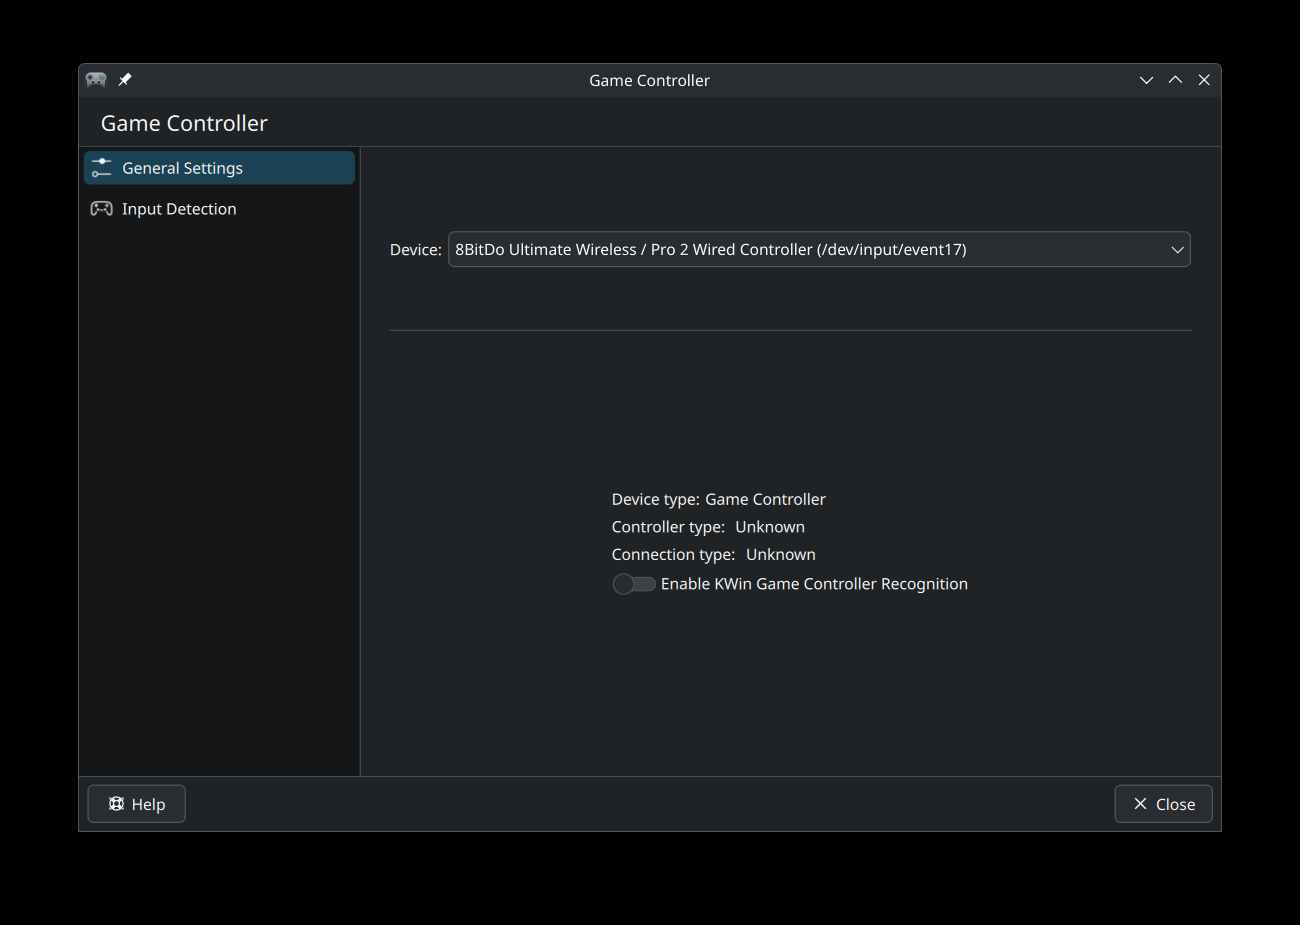The width and height of the screenshot is (1300, 925).
Task: Toggle the KWin Game Controller Recognition switch
Action: click(634, 584)
